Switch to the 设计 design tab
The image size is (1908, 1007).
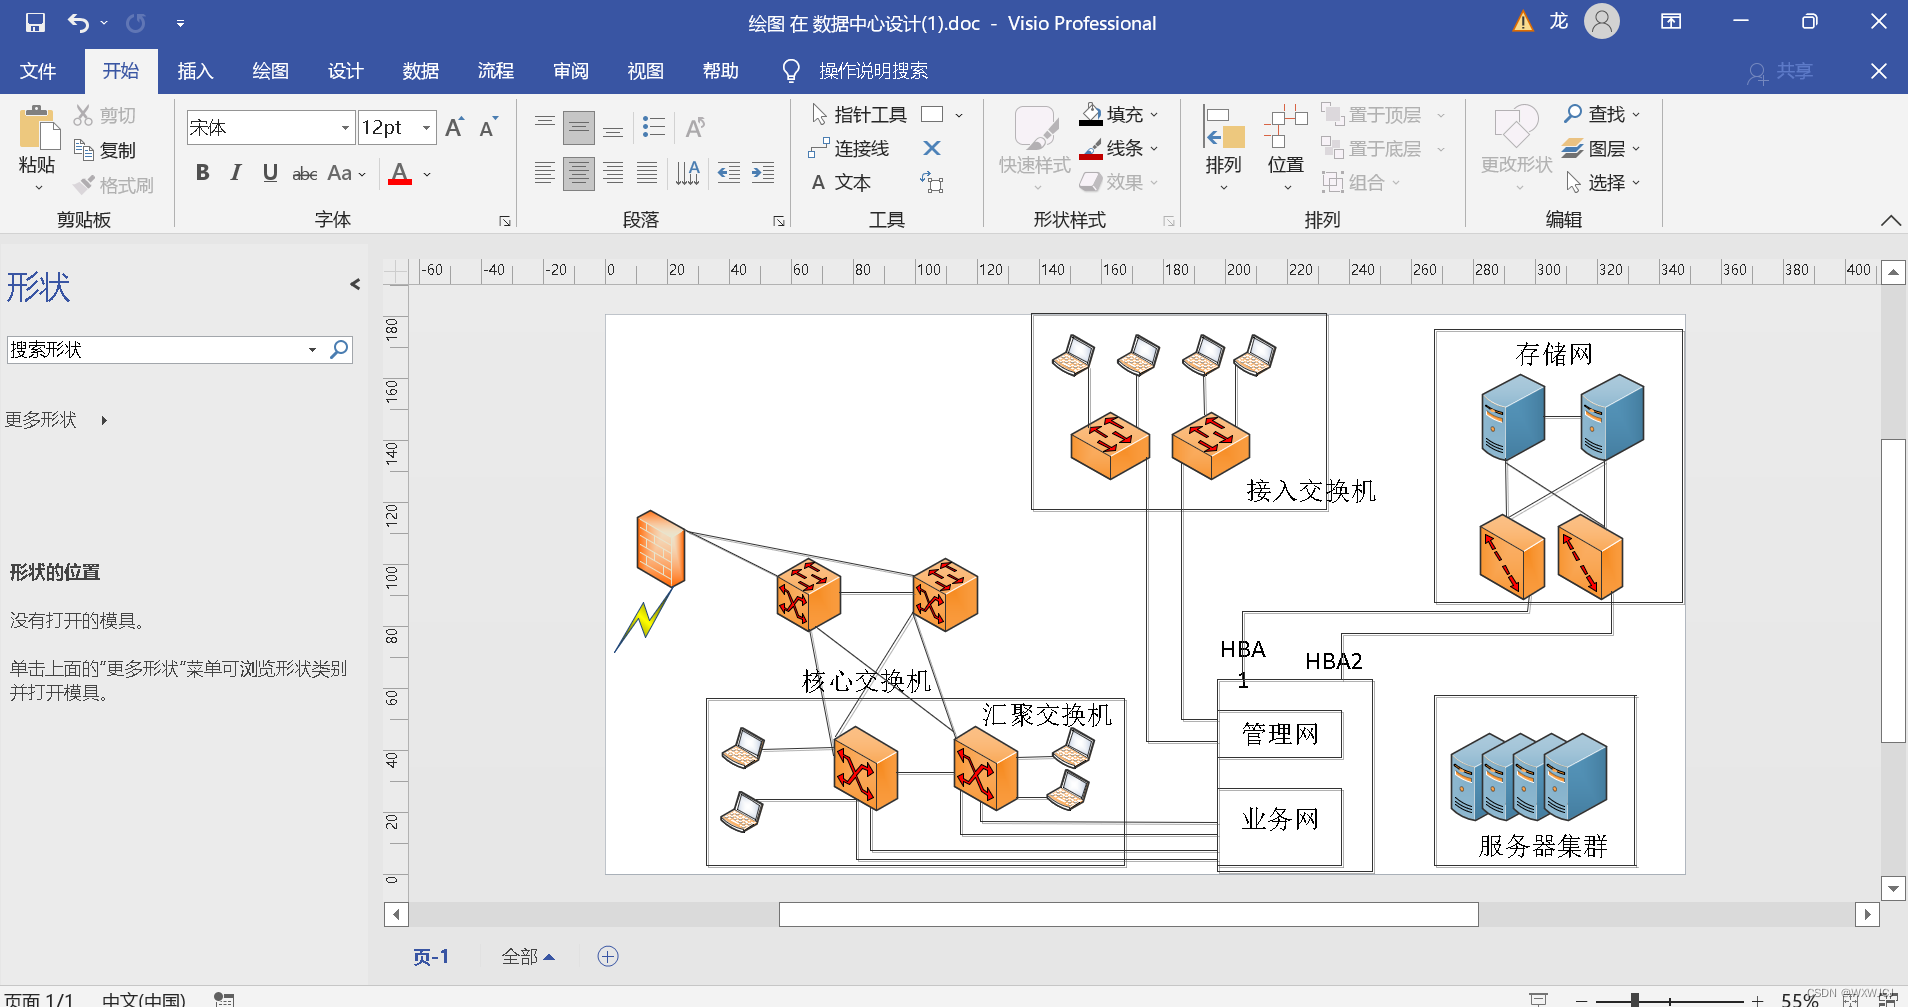(x=345, y=71)
